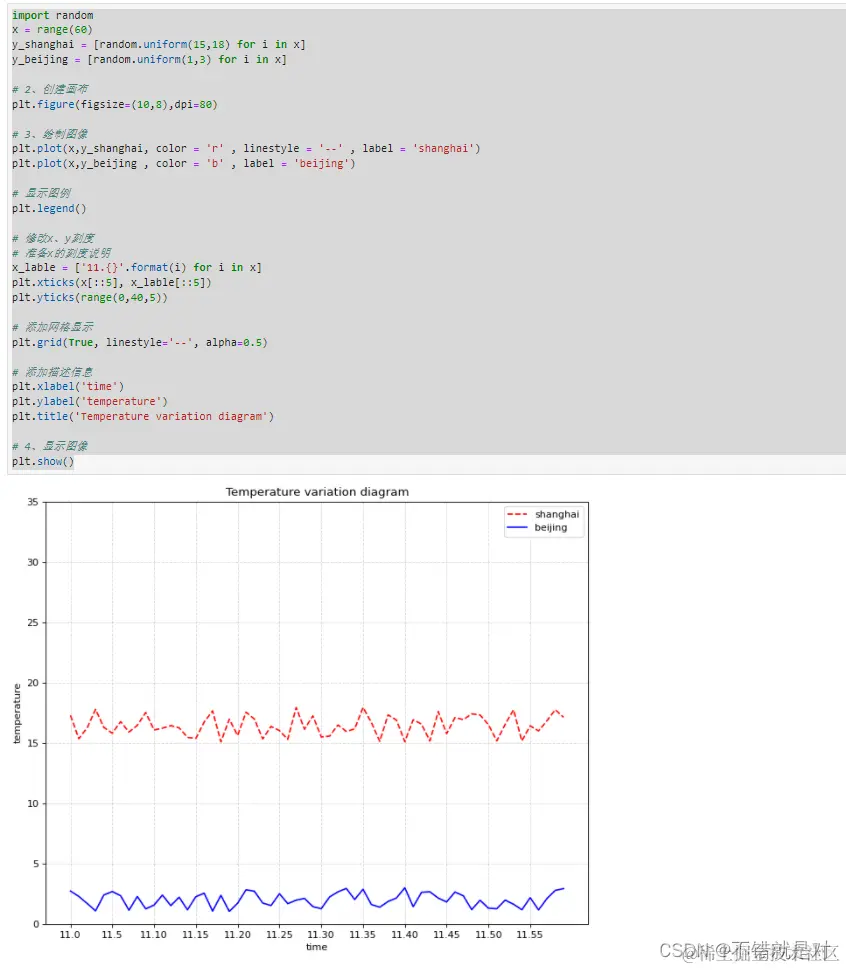Click the x-axis tick '11.15'

[195, 935]
